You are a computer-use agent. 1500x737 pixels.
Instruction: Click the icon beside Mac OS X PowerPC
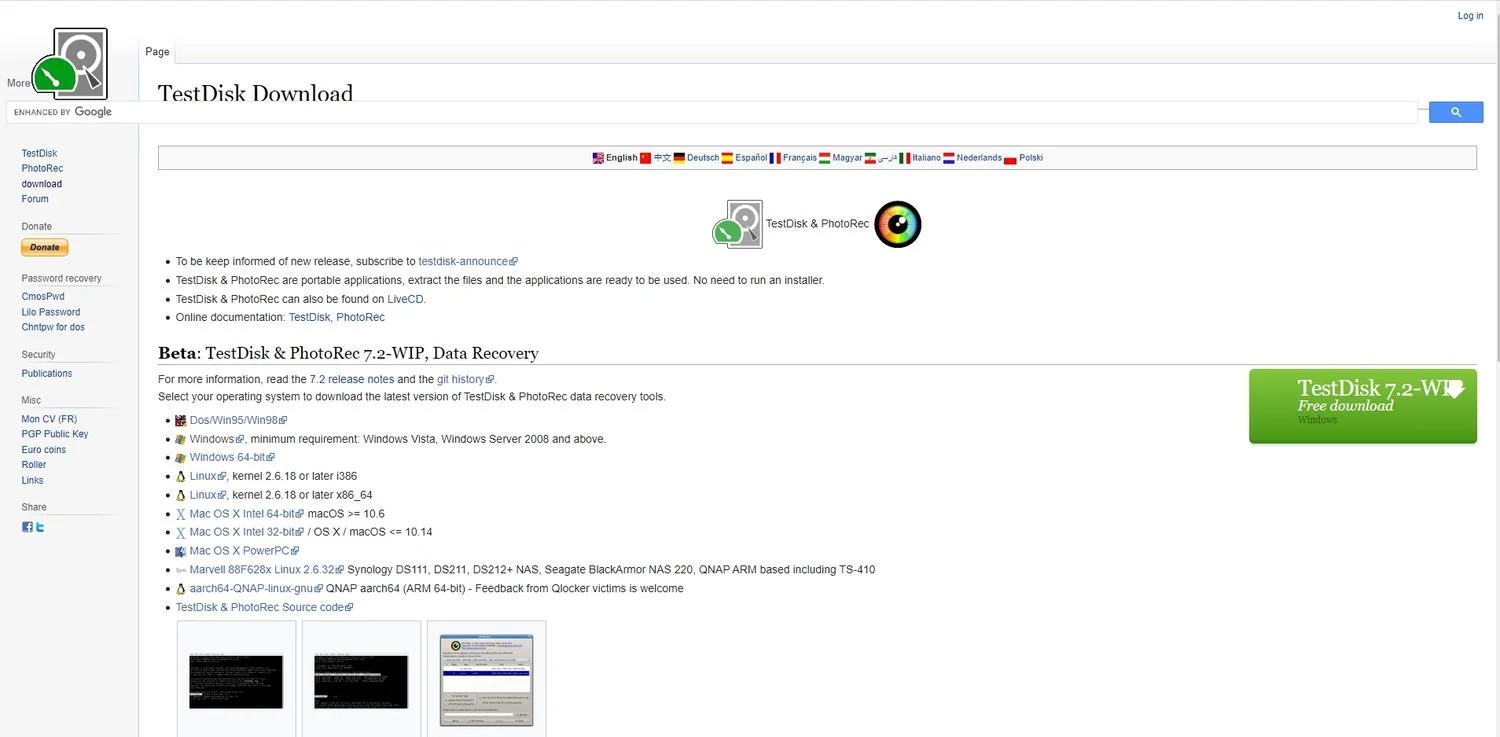[x=181, y=551]
